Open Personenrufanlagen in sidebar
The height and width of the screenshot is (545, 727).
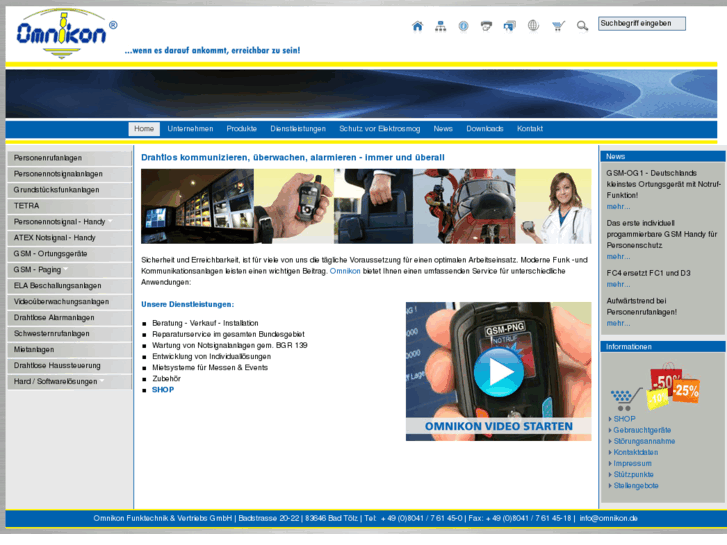coord(70,158)
